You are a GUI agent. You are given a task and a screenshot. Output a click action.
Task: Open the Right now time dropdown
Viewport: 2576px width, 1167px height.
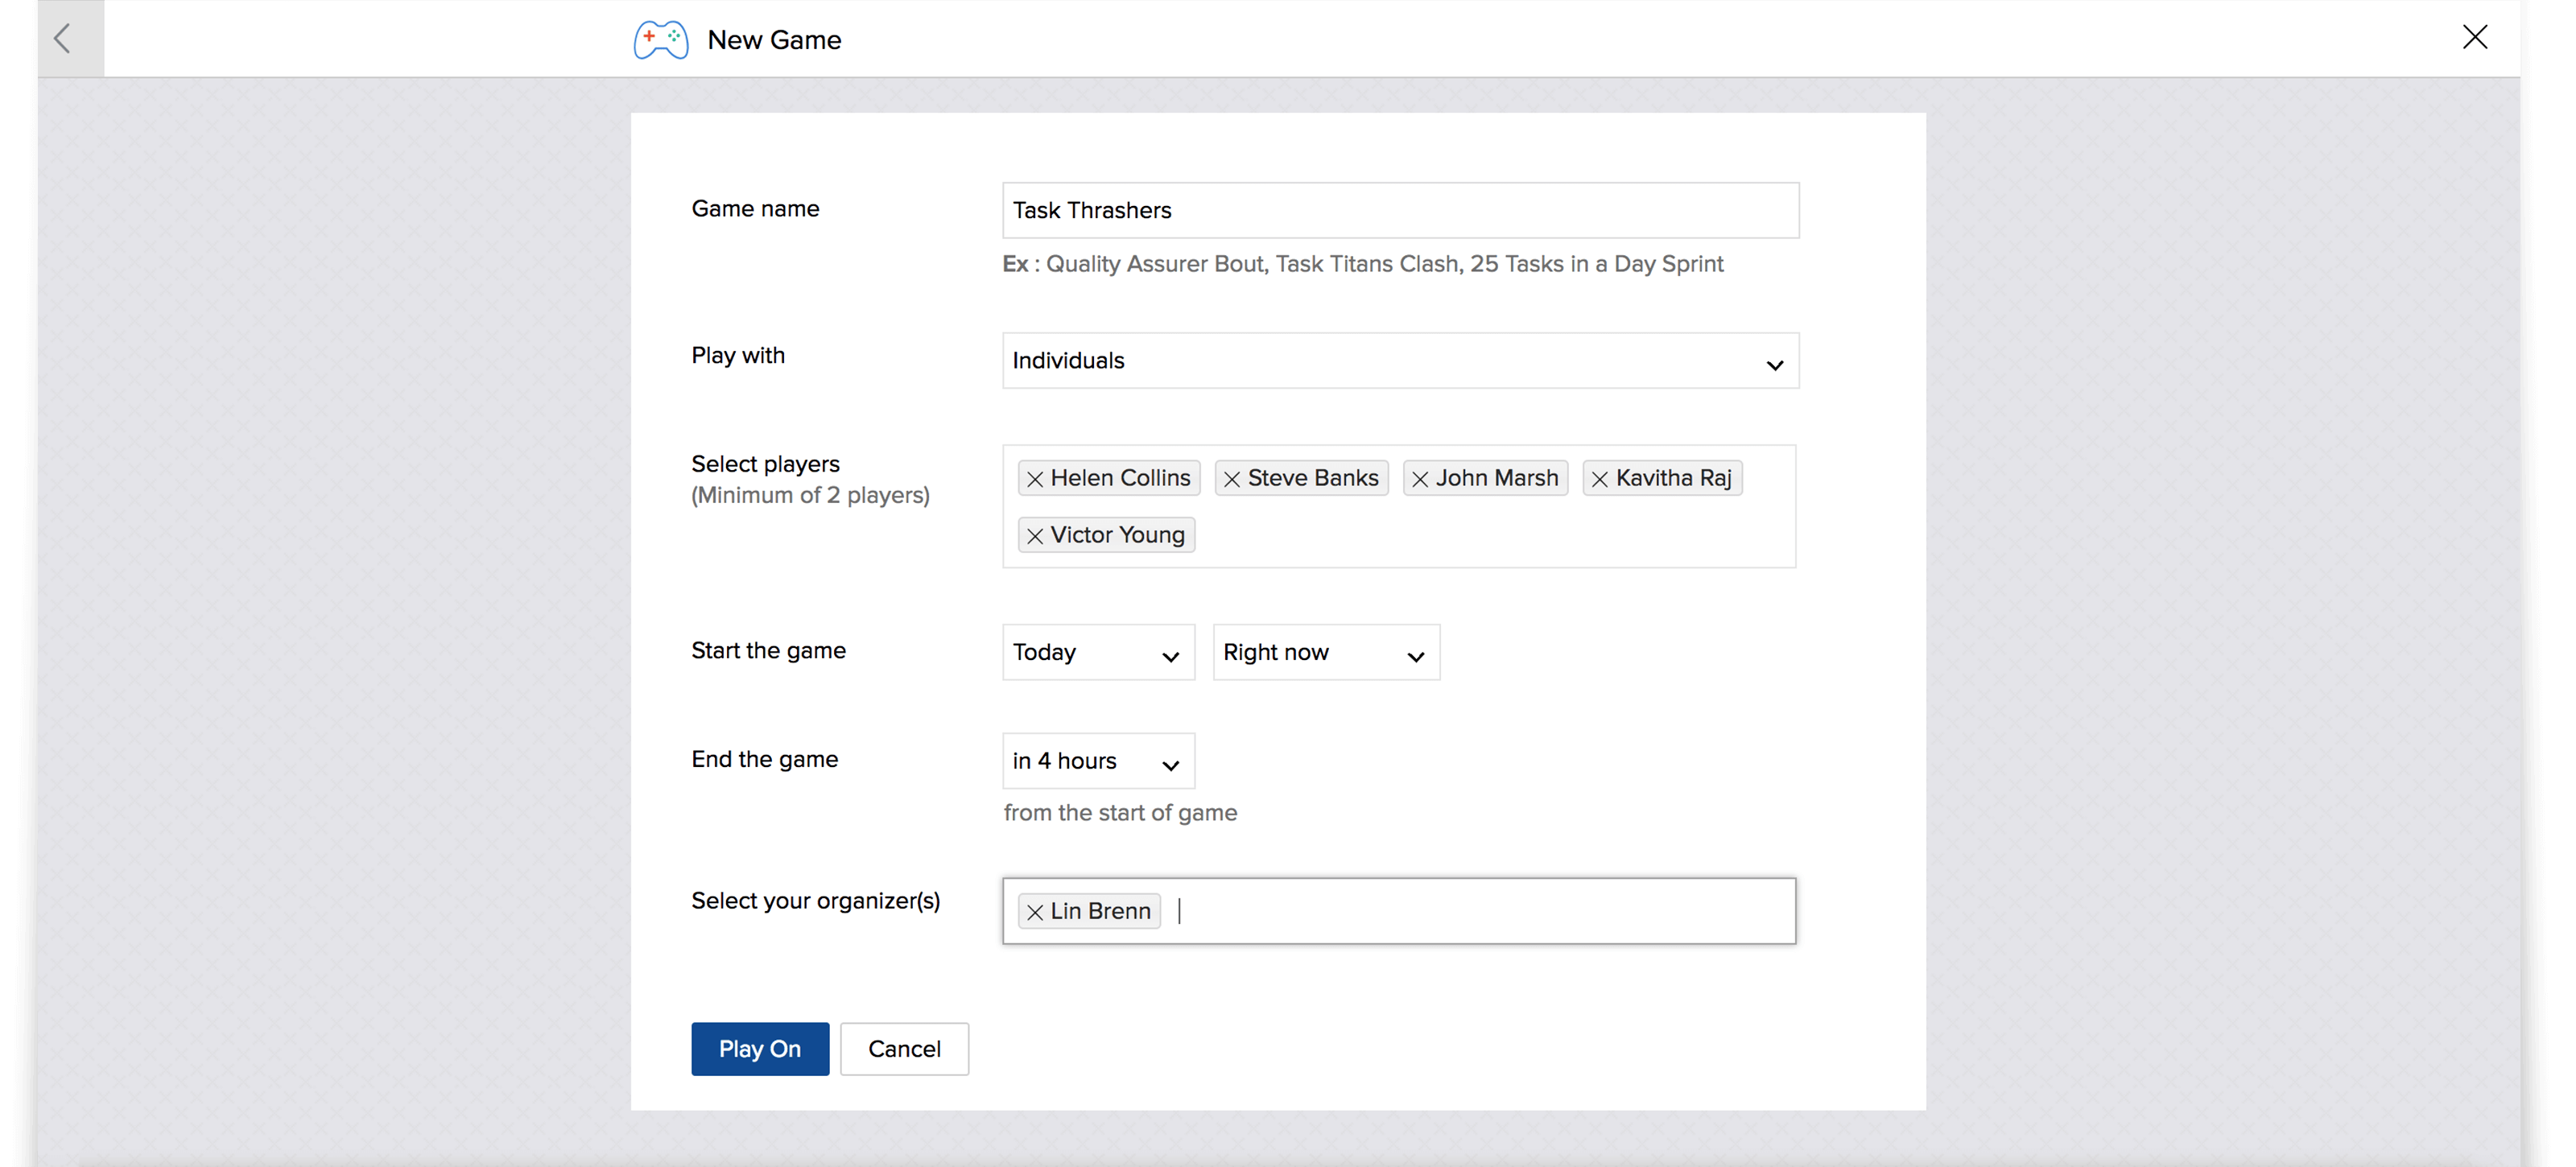tap(1325, 653)
